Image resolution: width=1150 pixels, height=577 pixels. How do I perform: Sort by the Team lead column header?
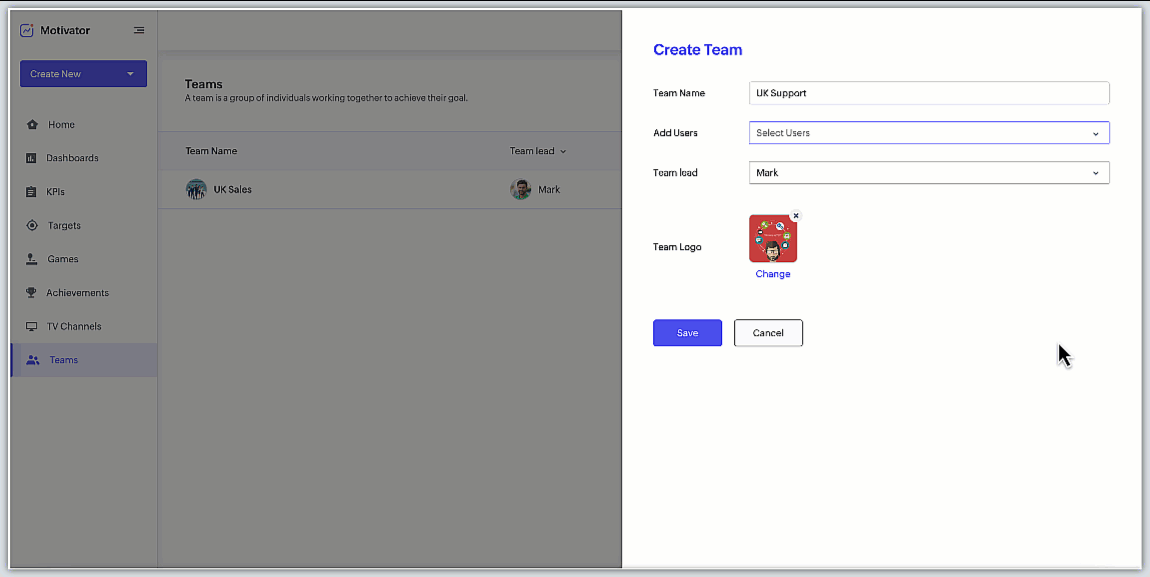click(537, 151)
